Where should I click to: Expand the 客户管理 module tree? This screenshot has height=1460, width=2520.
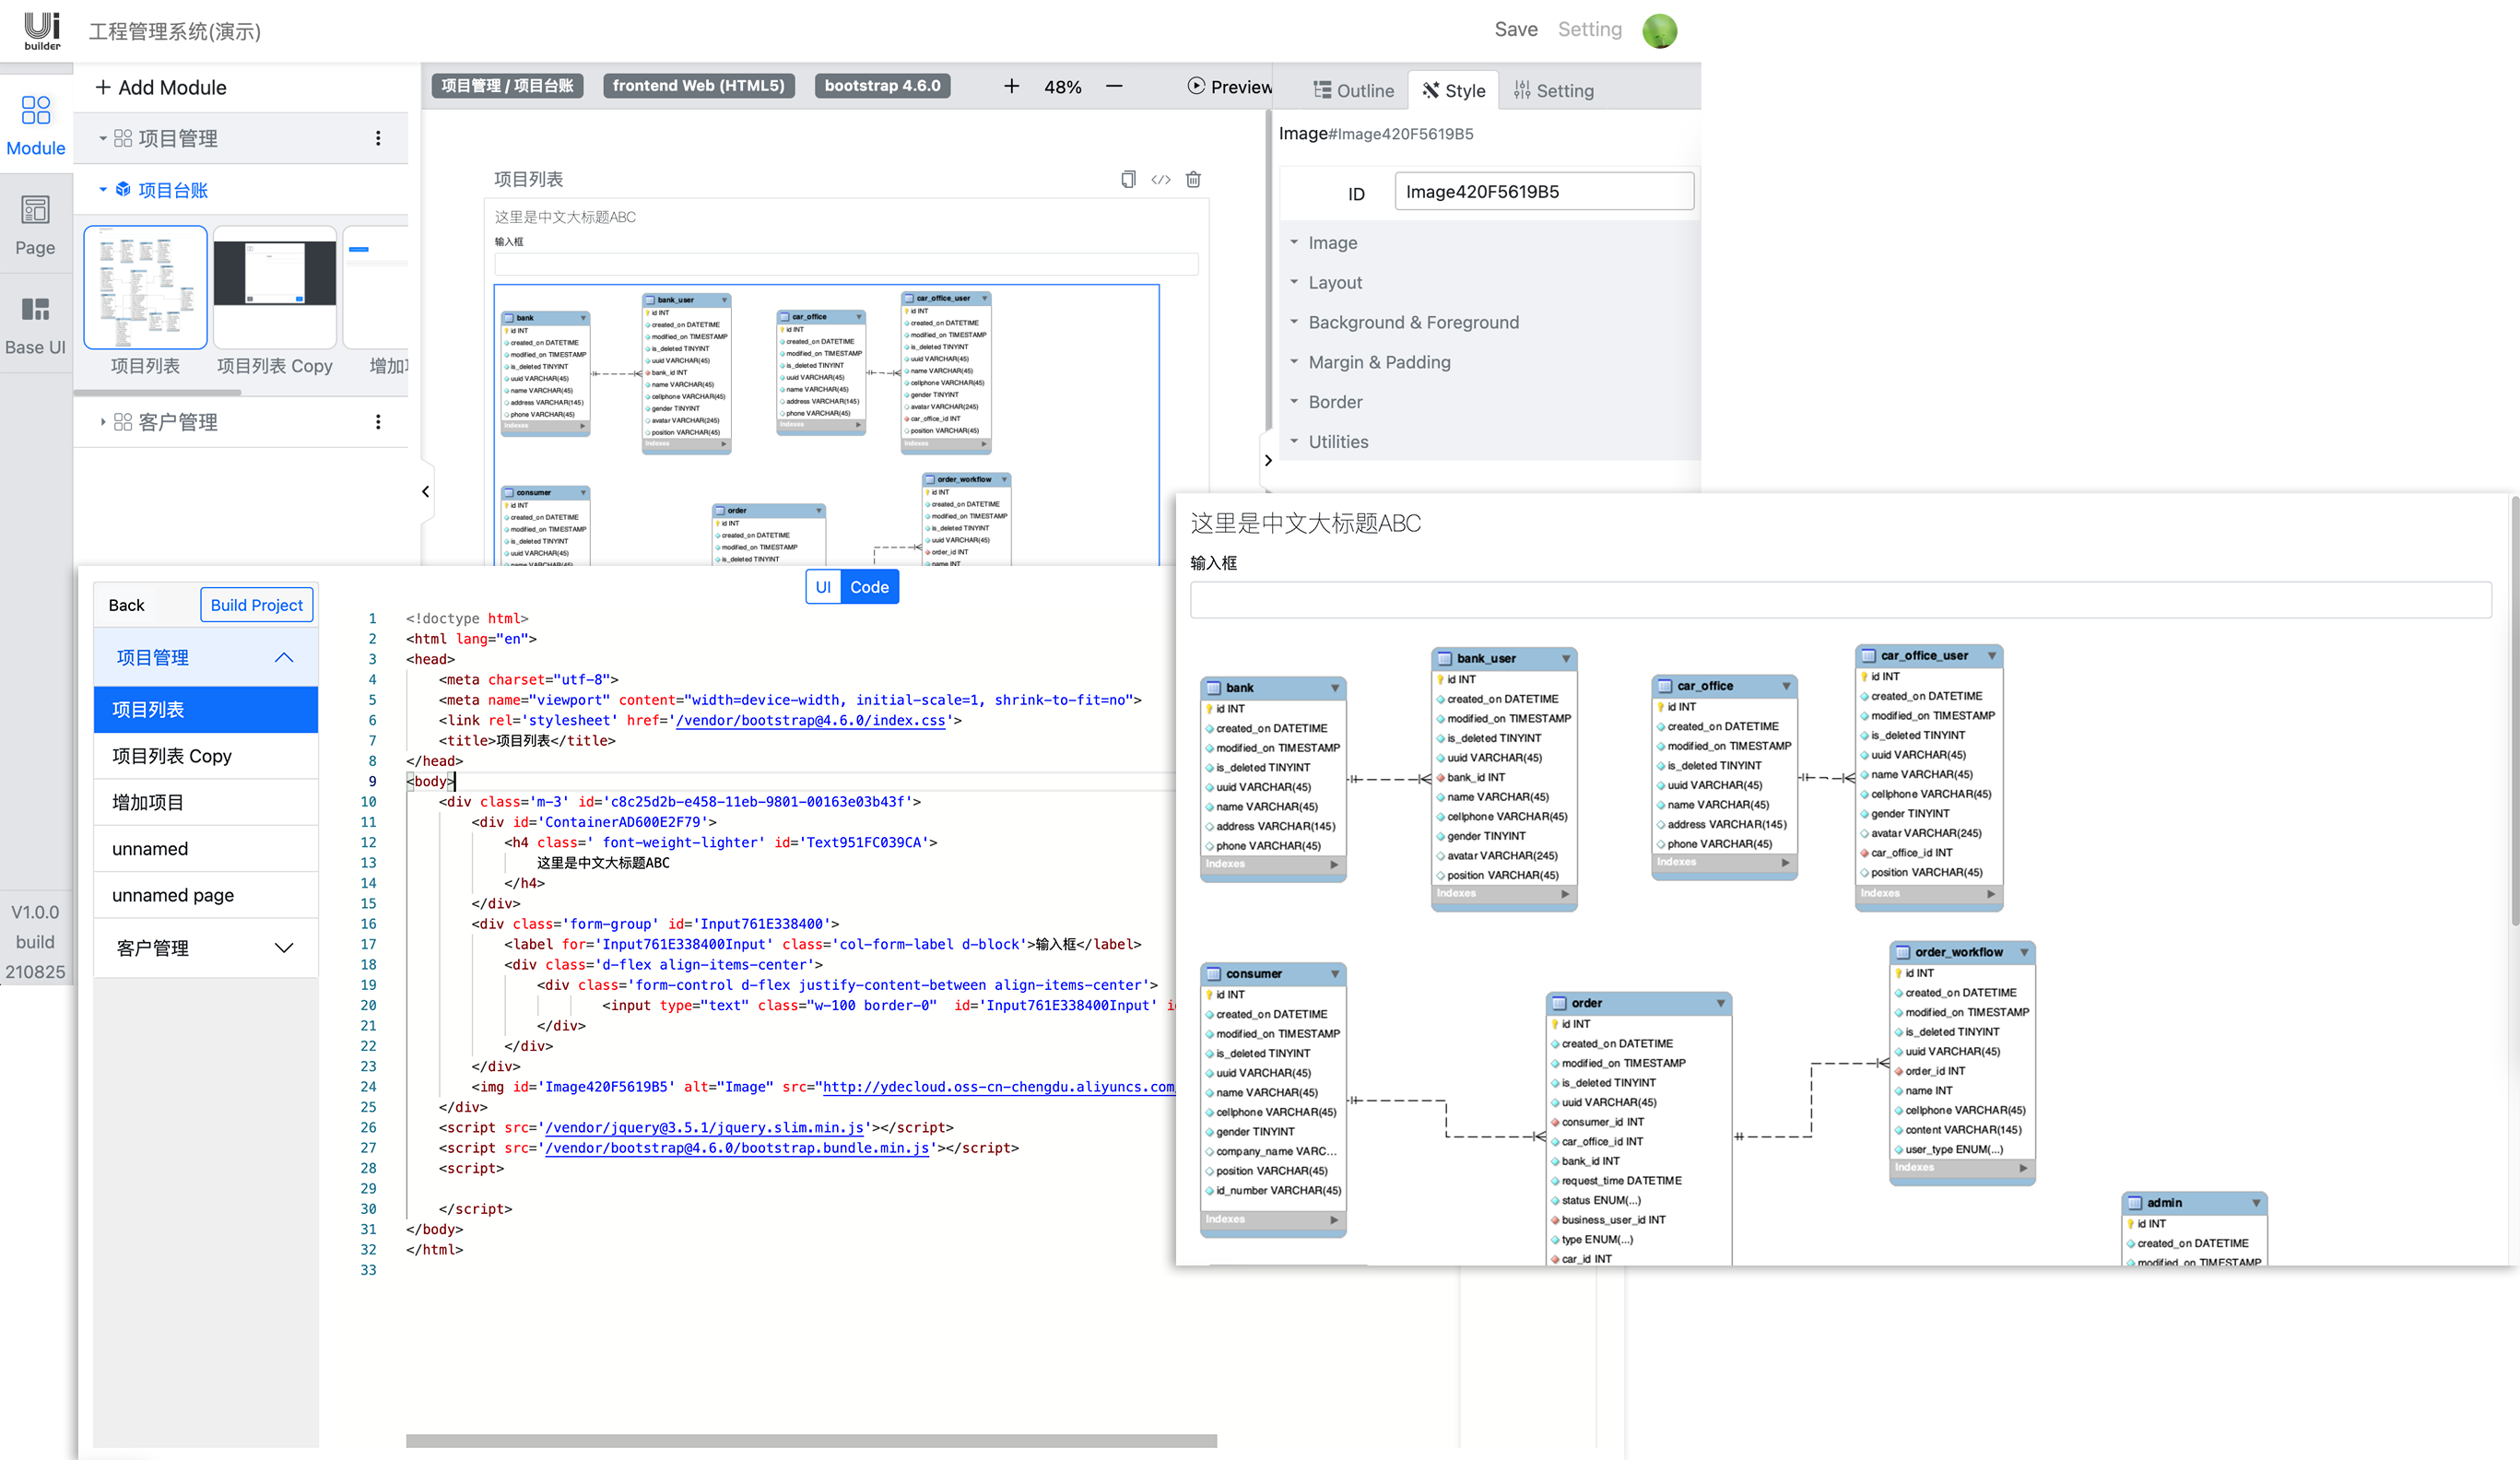[103, 422]
